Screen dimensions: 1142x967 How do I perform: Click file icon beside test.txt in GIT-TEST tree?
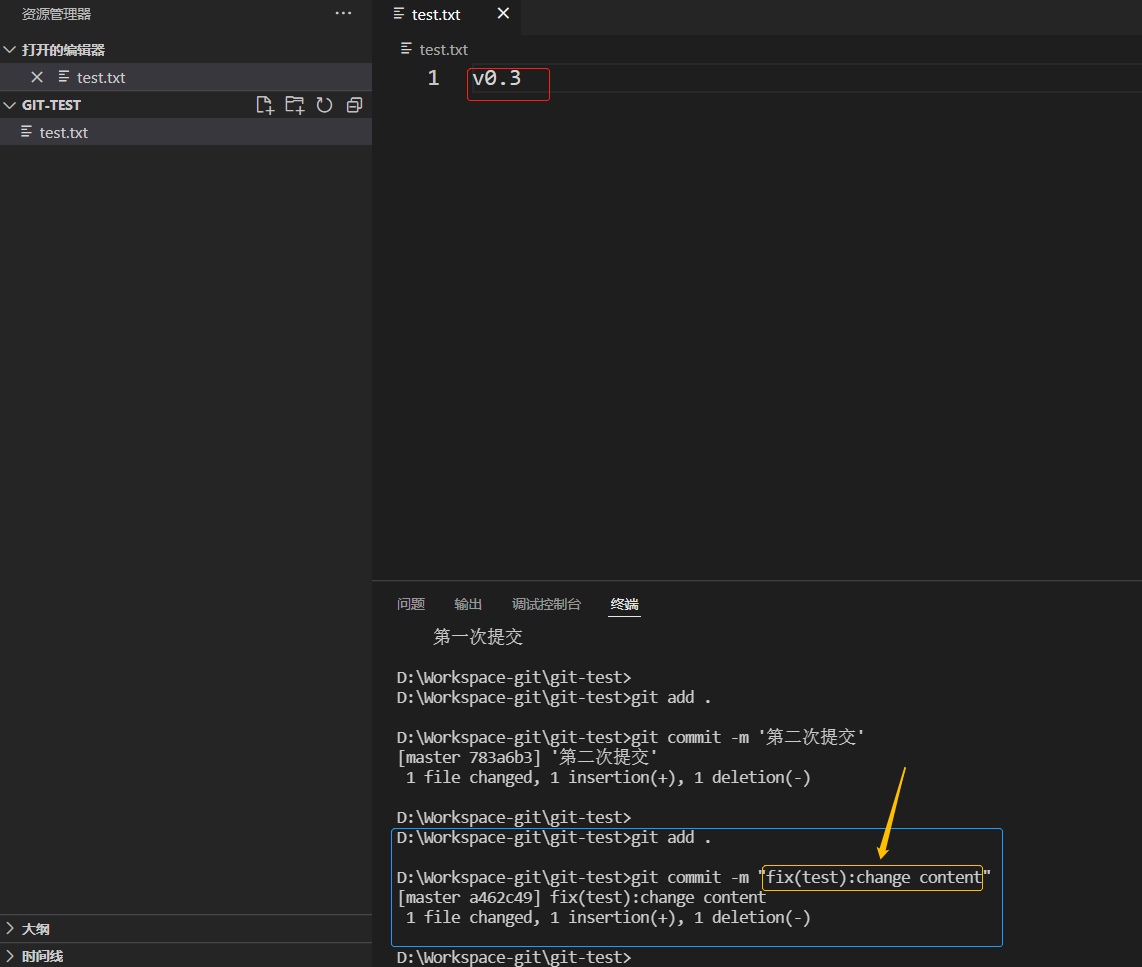[27, 132]
